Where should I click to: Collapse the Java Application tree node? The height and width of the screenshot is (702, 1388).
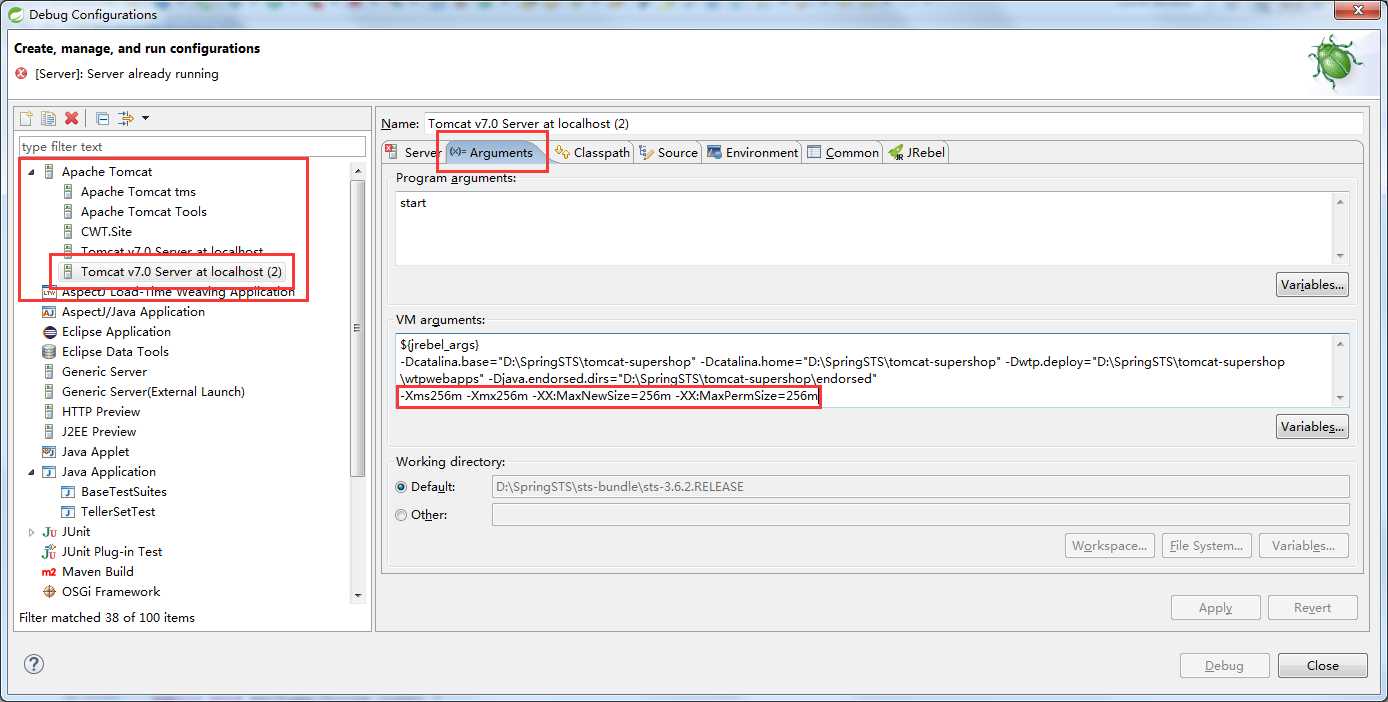click(31, 472)
